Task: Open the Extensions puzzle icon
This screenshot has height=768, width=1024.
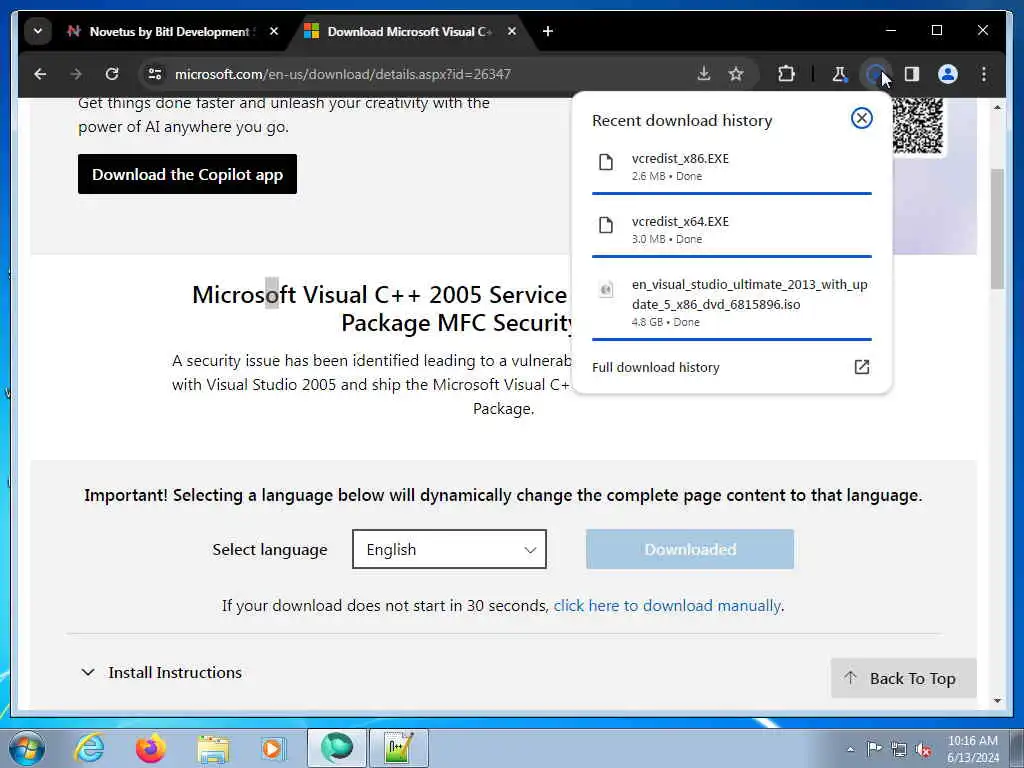Action: pos(786,74)
